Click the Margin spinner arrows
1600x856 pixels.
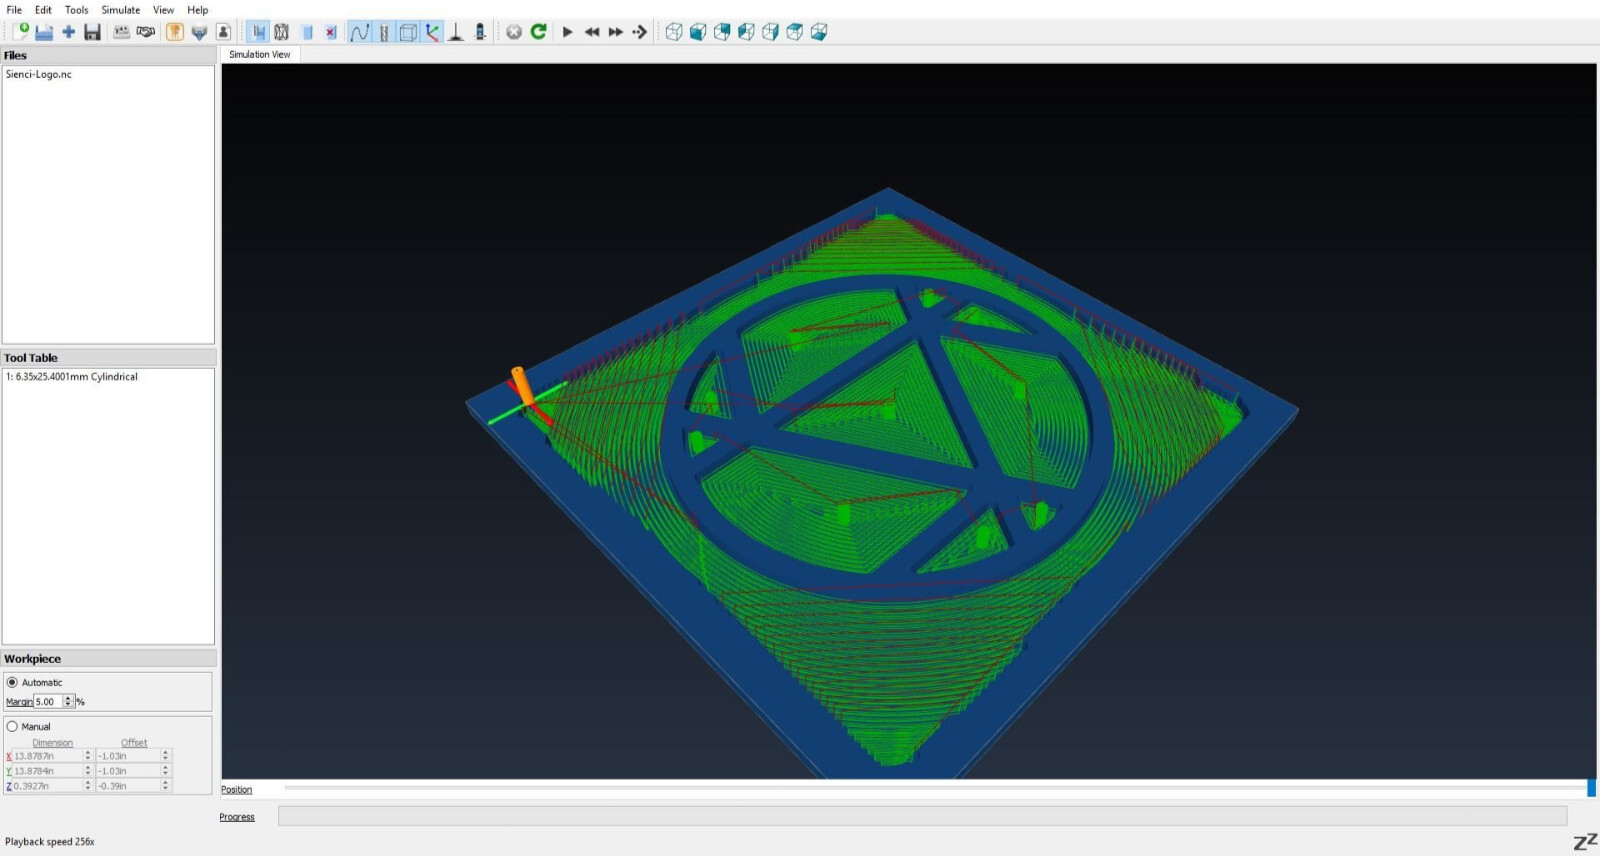pos(69,701)
